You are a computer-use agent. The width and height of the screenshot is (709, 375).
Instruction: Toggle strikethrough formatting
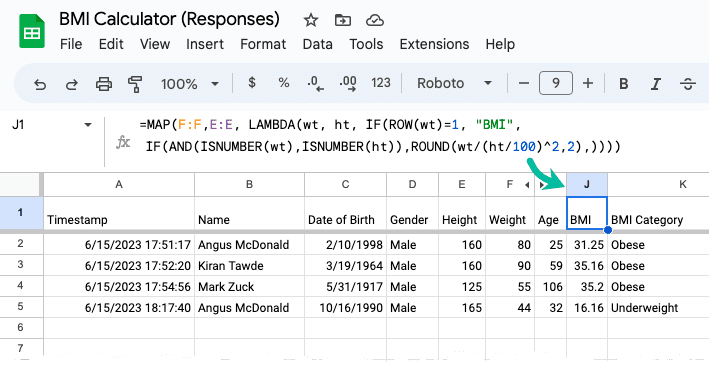688,84
